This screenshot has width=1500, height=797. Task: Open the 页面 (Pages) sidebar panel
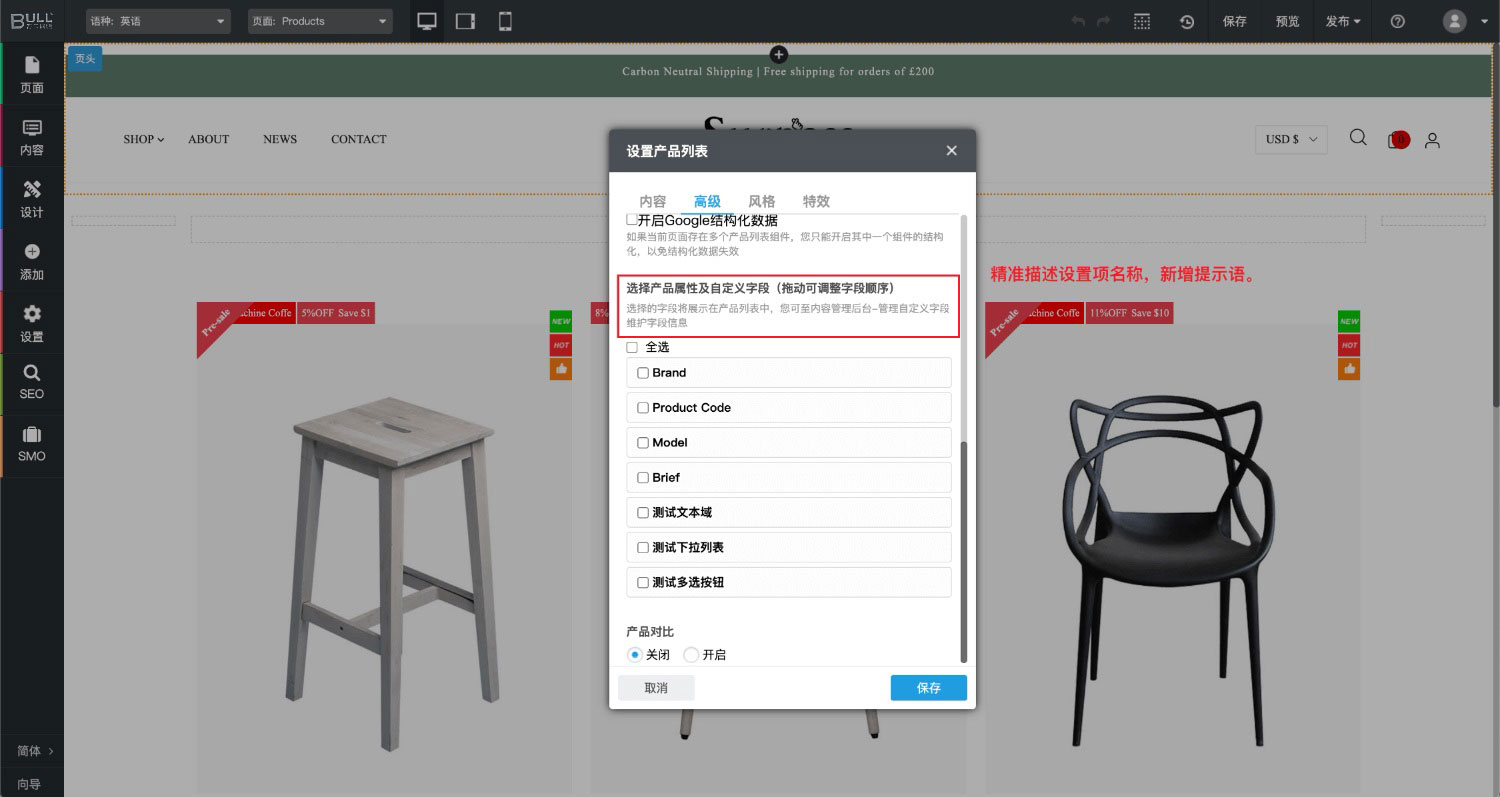point(32,75)
